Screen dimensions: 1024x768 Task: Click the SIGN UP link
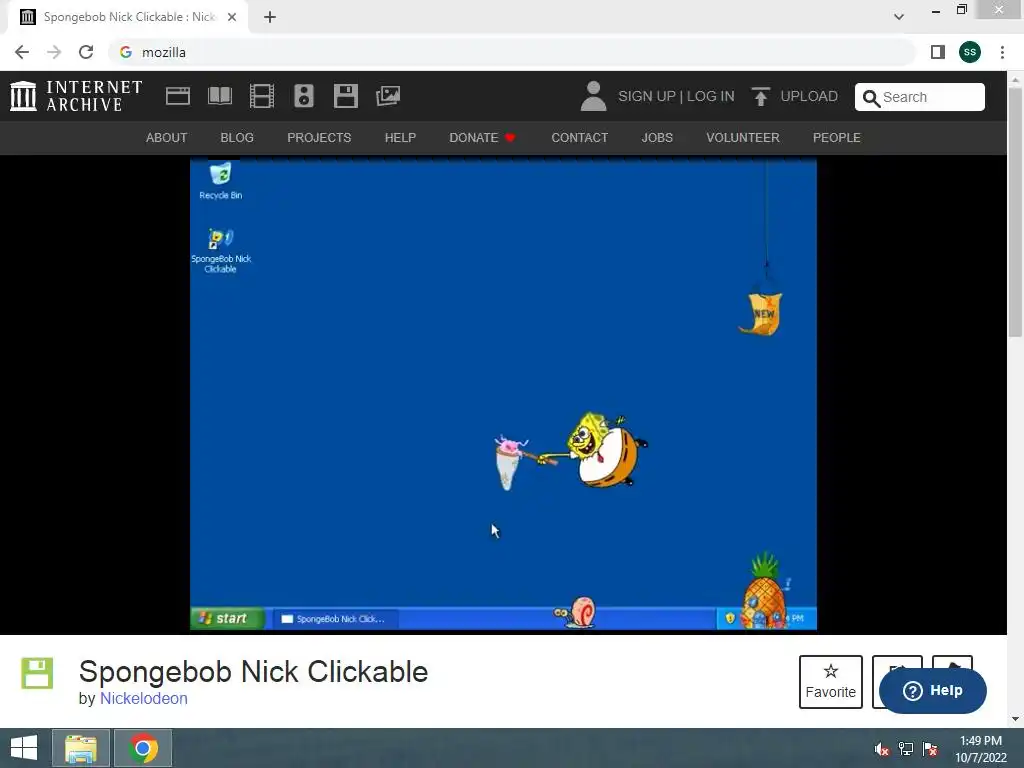(647, 96)
